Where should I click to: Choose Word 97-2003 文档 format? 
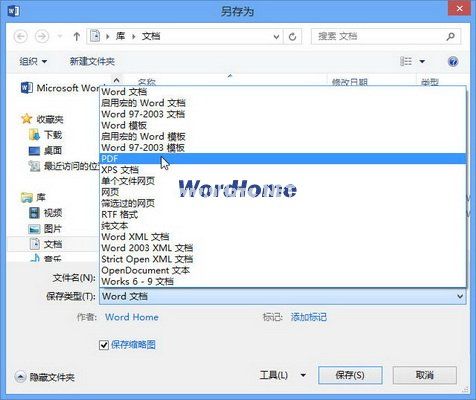pyautogui.click(x=283, y=114)
